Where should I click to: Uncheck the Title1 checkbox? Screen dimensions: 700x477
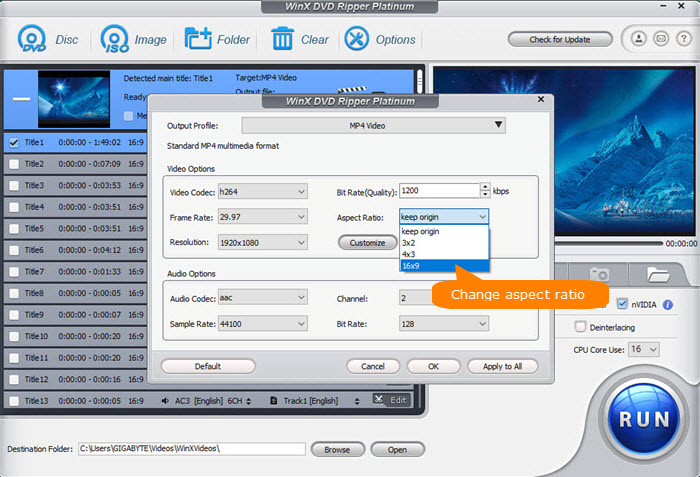click(x=14, y=142)
